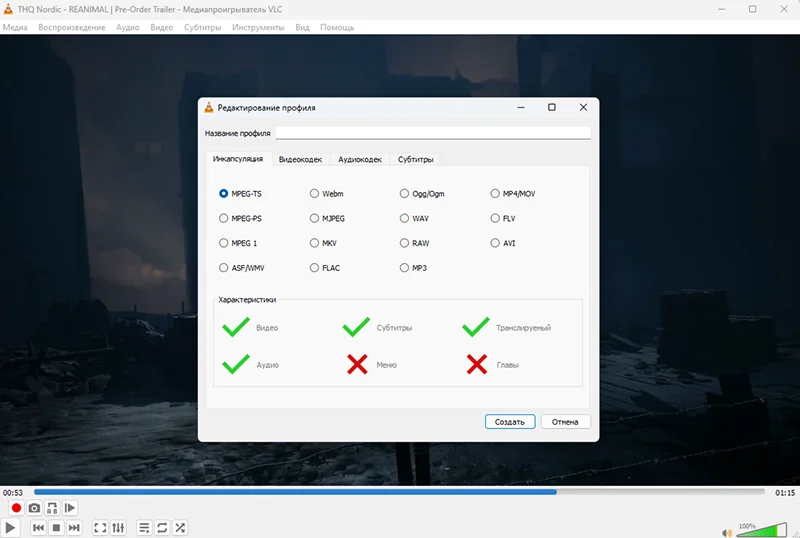Advance frame by frame
This screenshot has height=538, width=800.
tap(70, 508)
